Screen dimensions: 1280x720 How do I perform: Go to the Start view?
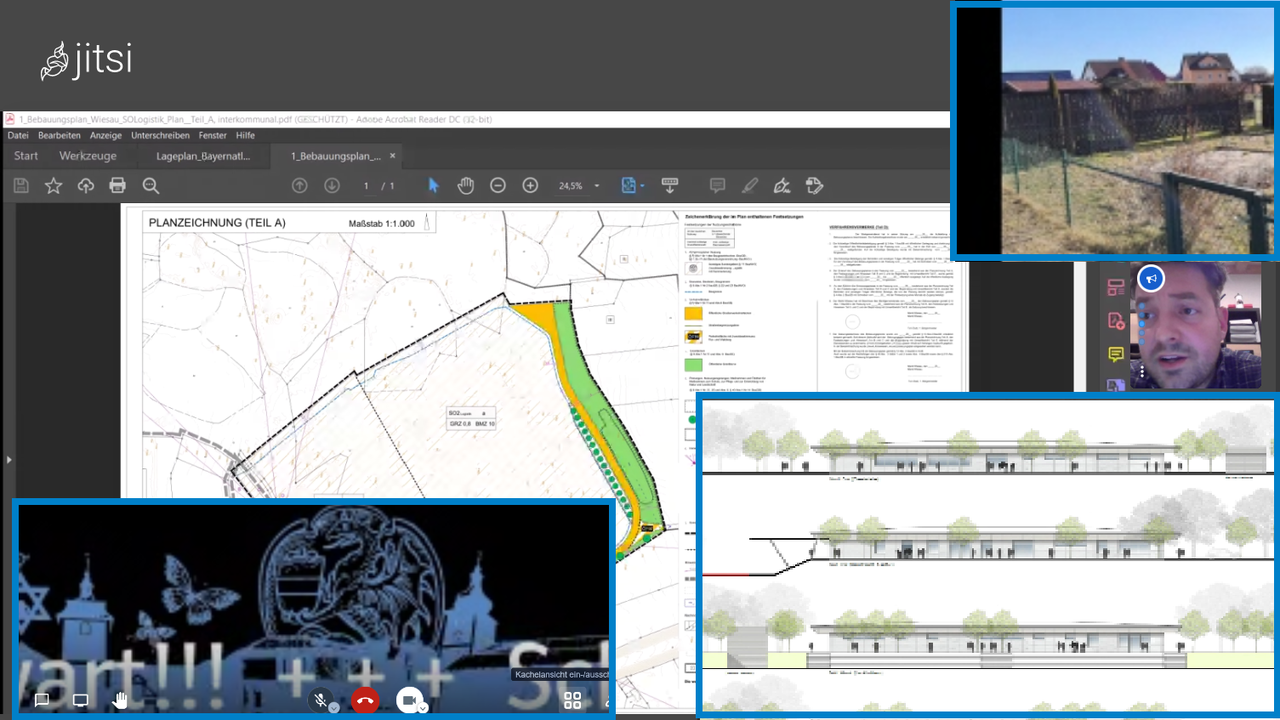(x=26, y=156)
